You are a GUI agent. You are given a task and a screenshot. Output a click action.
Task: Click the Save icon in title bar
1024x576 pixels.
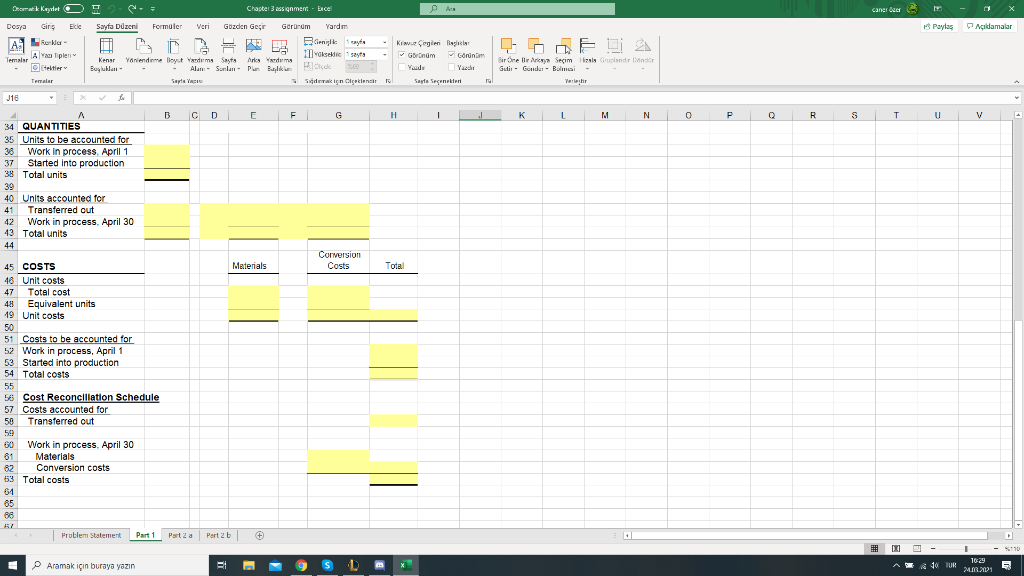point(96,8)
